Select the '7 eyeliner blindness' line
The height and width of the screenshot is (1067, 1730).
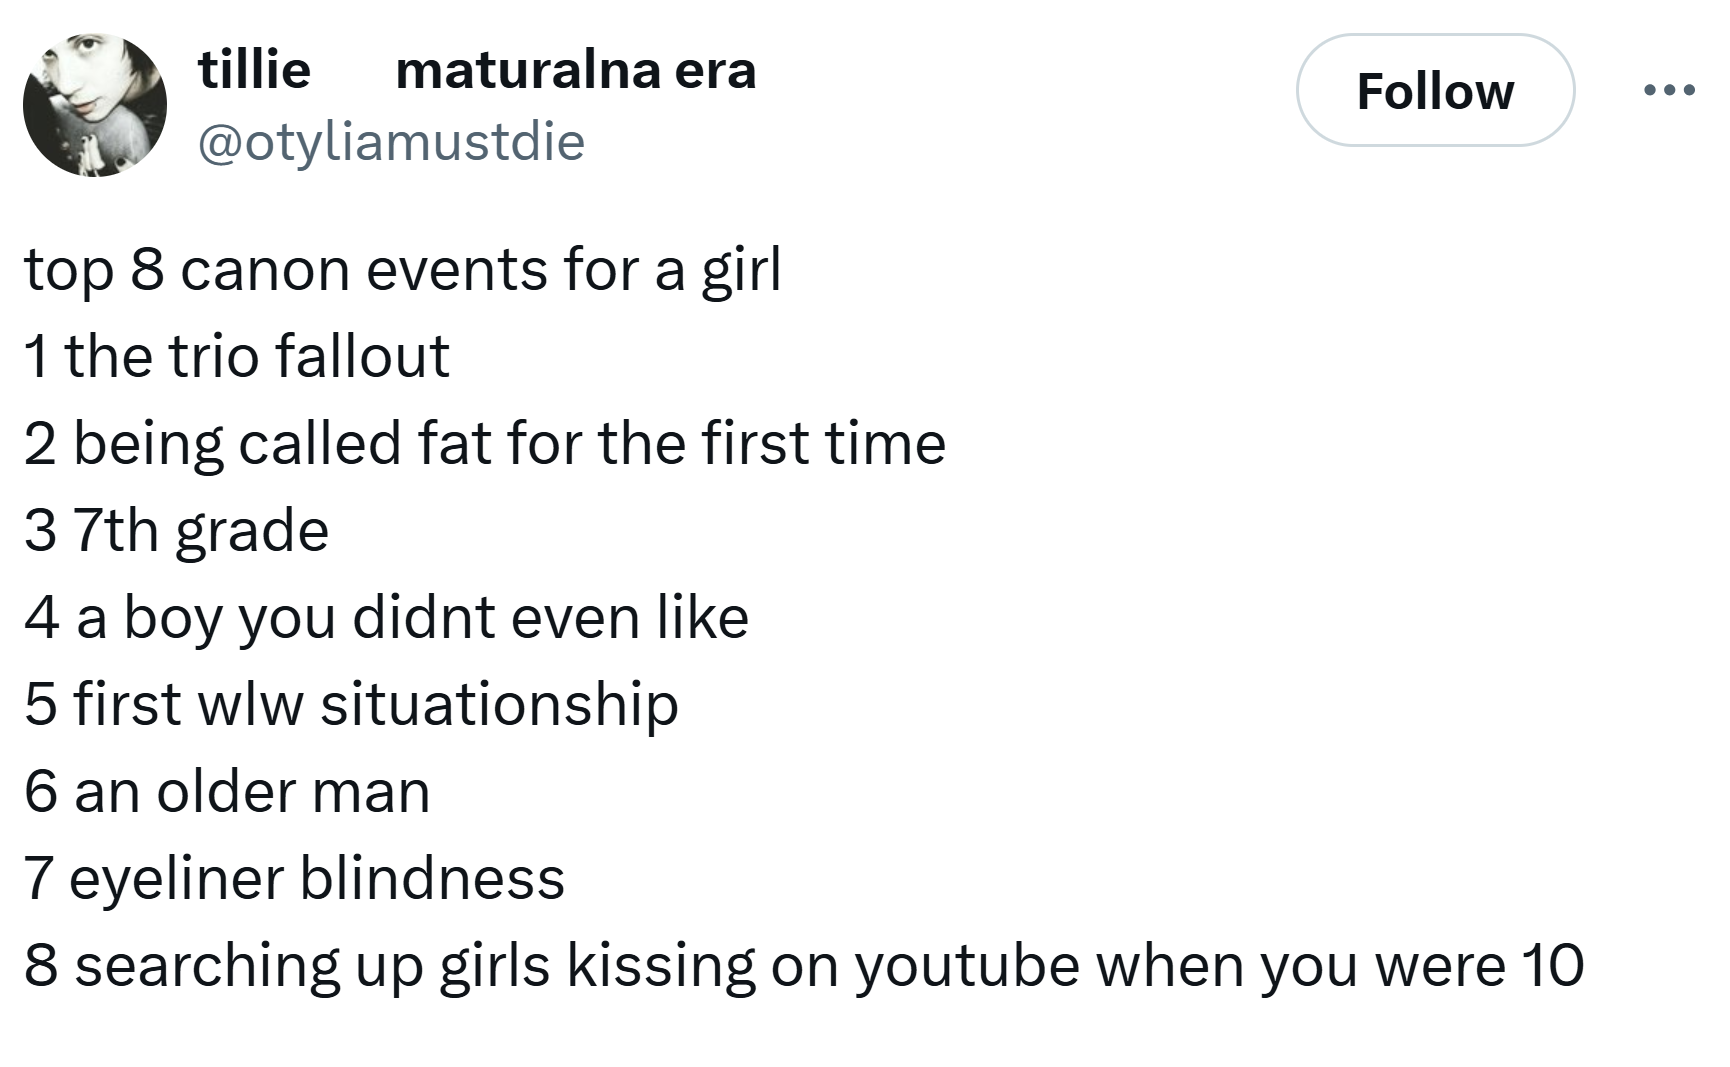point(294,878)
